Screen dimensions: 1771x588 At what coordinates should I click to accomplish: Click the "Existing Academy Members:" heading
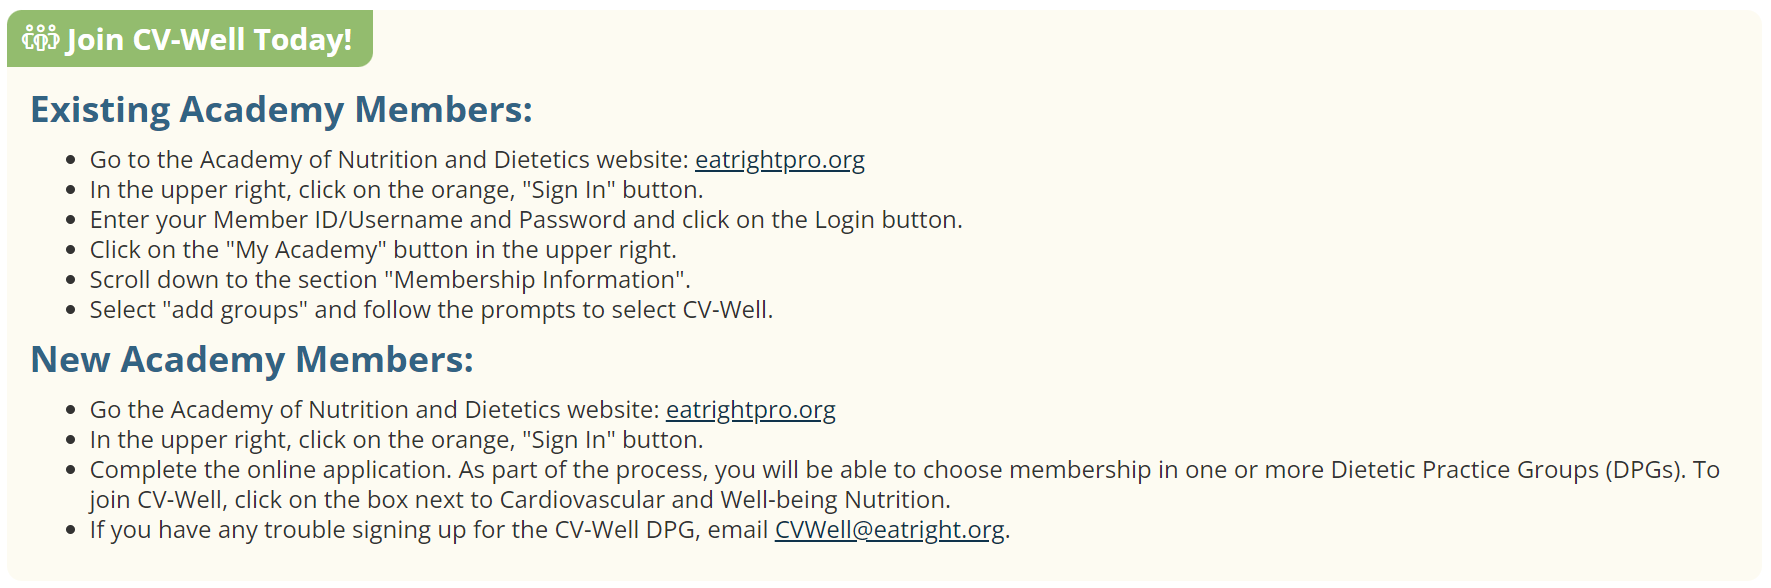tap(281, 110)
